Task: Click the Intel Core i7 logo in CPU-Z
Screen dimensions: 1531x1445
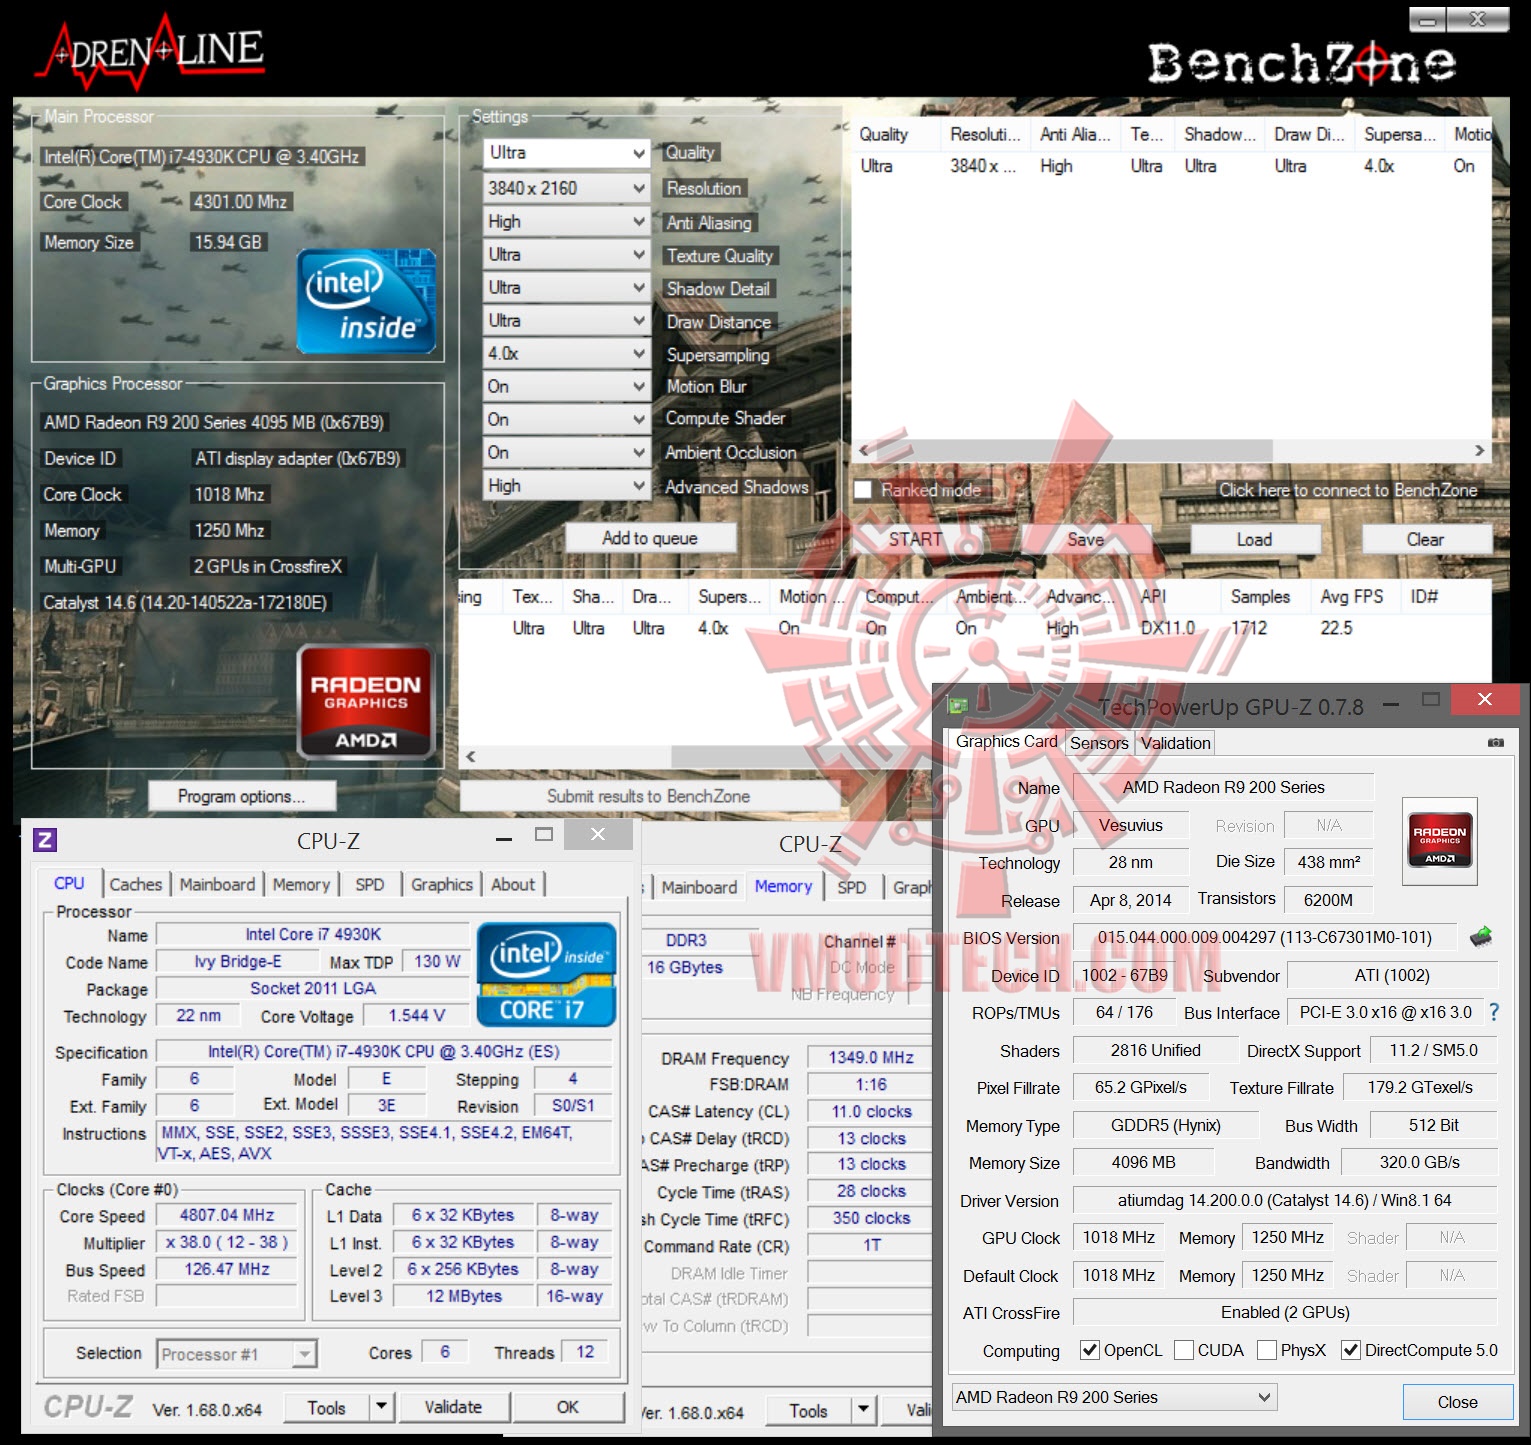Action: [546, 975]
